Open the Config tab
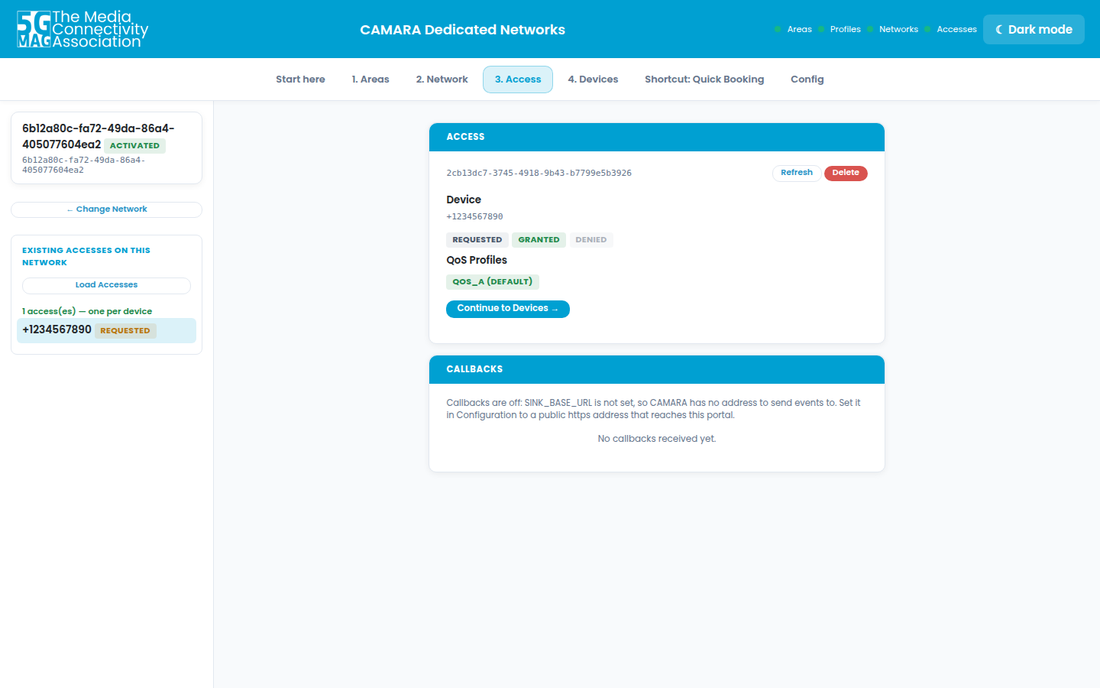 pyautogui.click(x=807, y=79)
